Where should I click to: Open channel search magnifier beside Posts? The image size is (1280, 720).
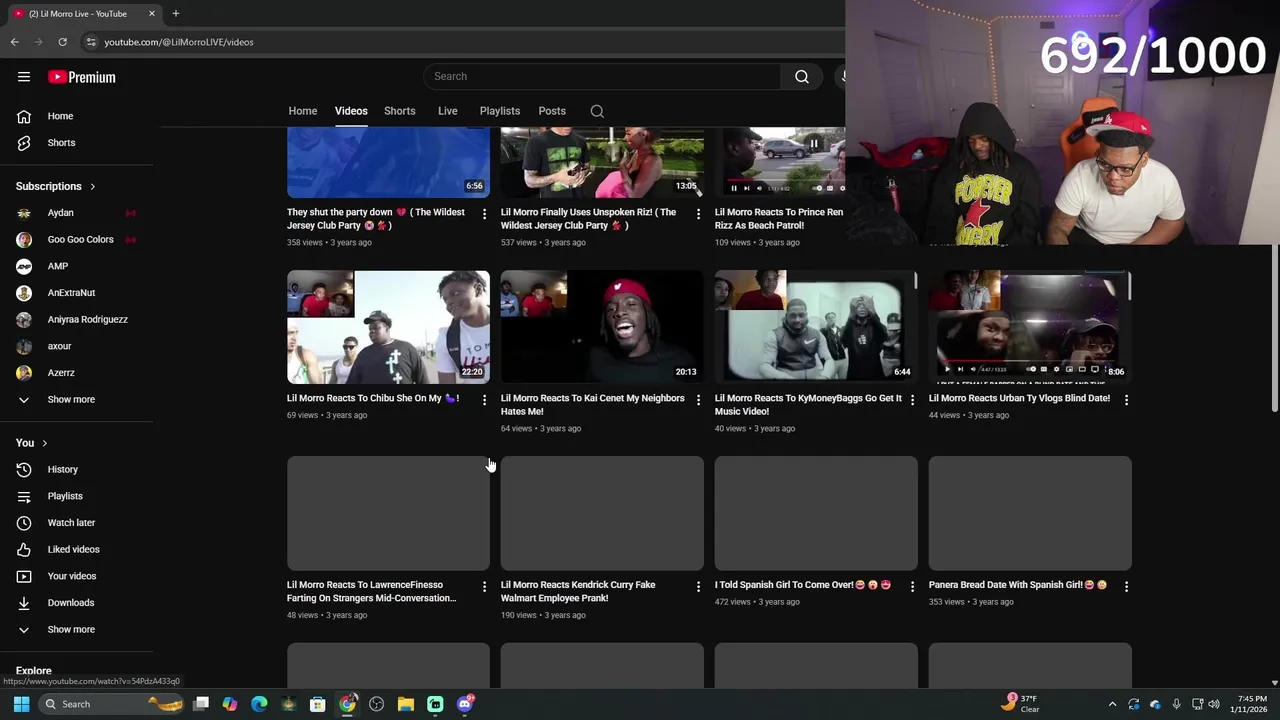point(597,111)
